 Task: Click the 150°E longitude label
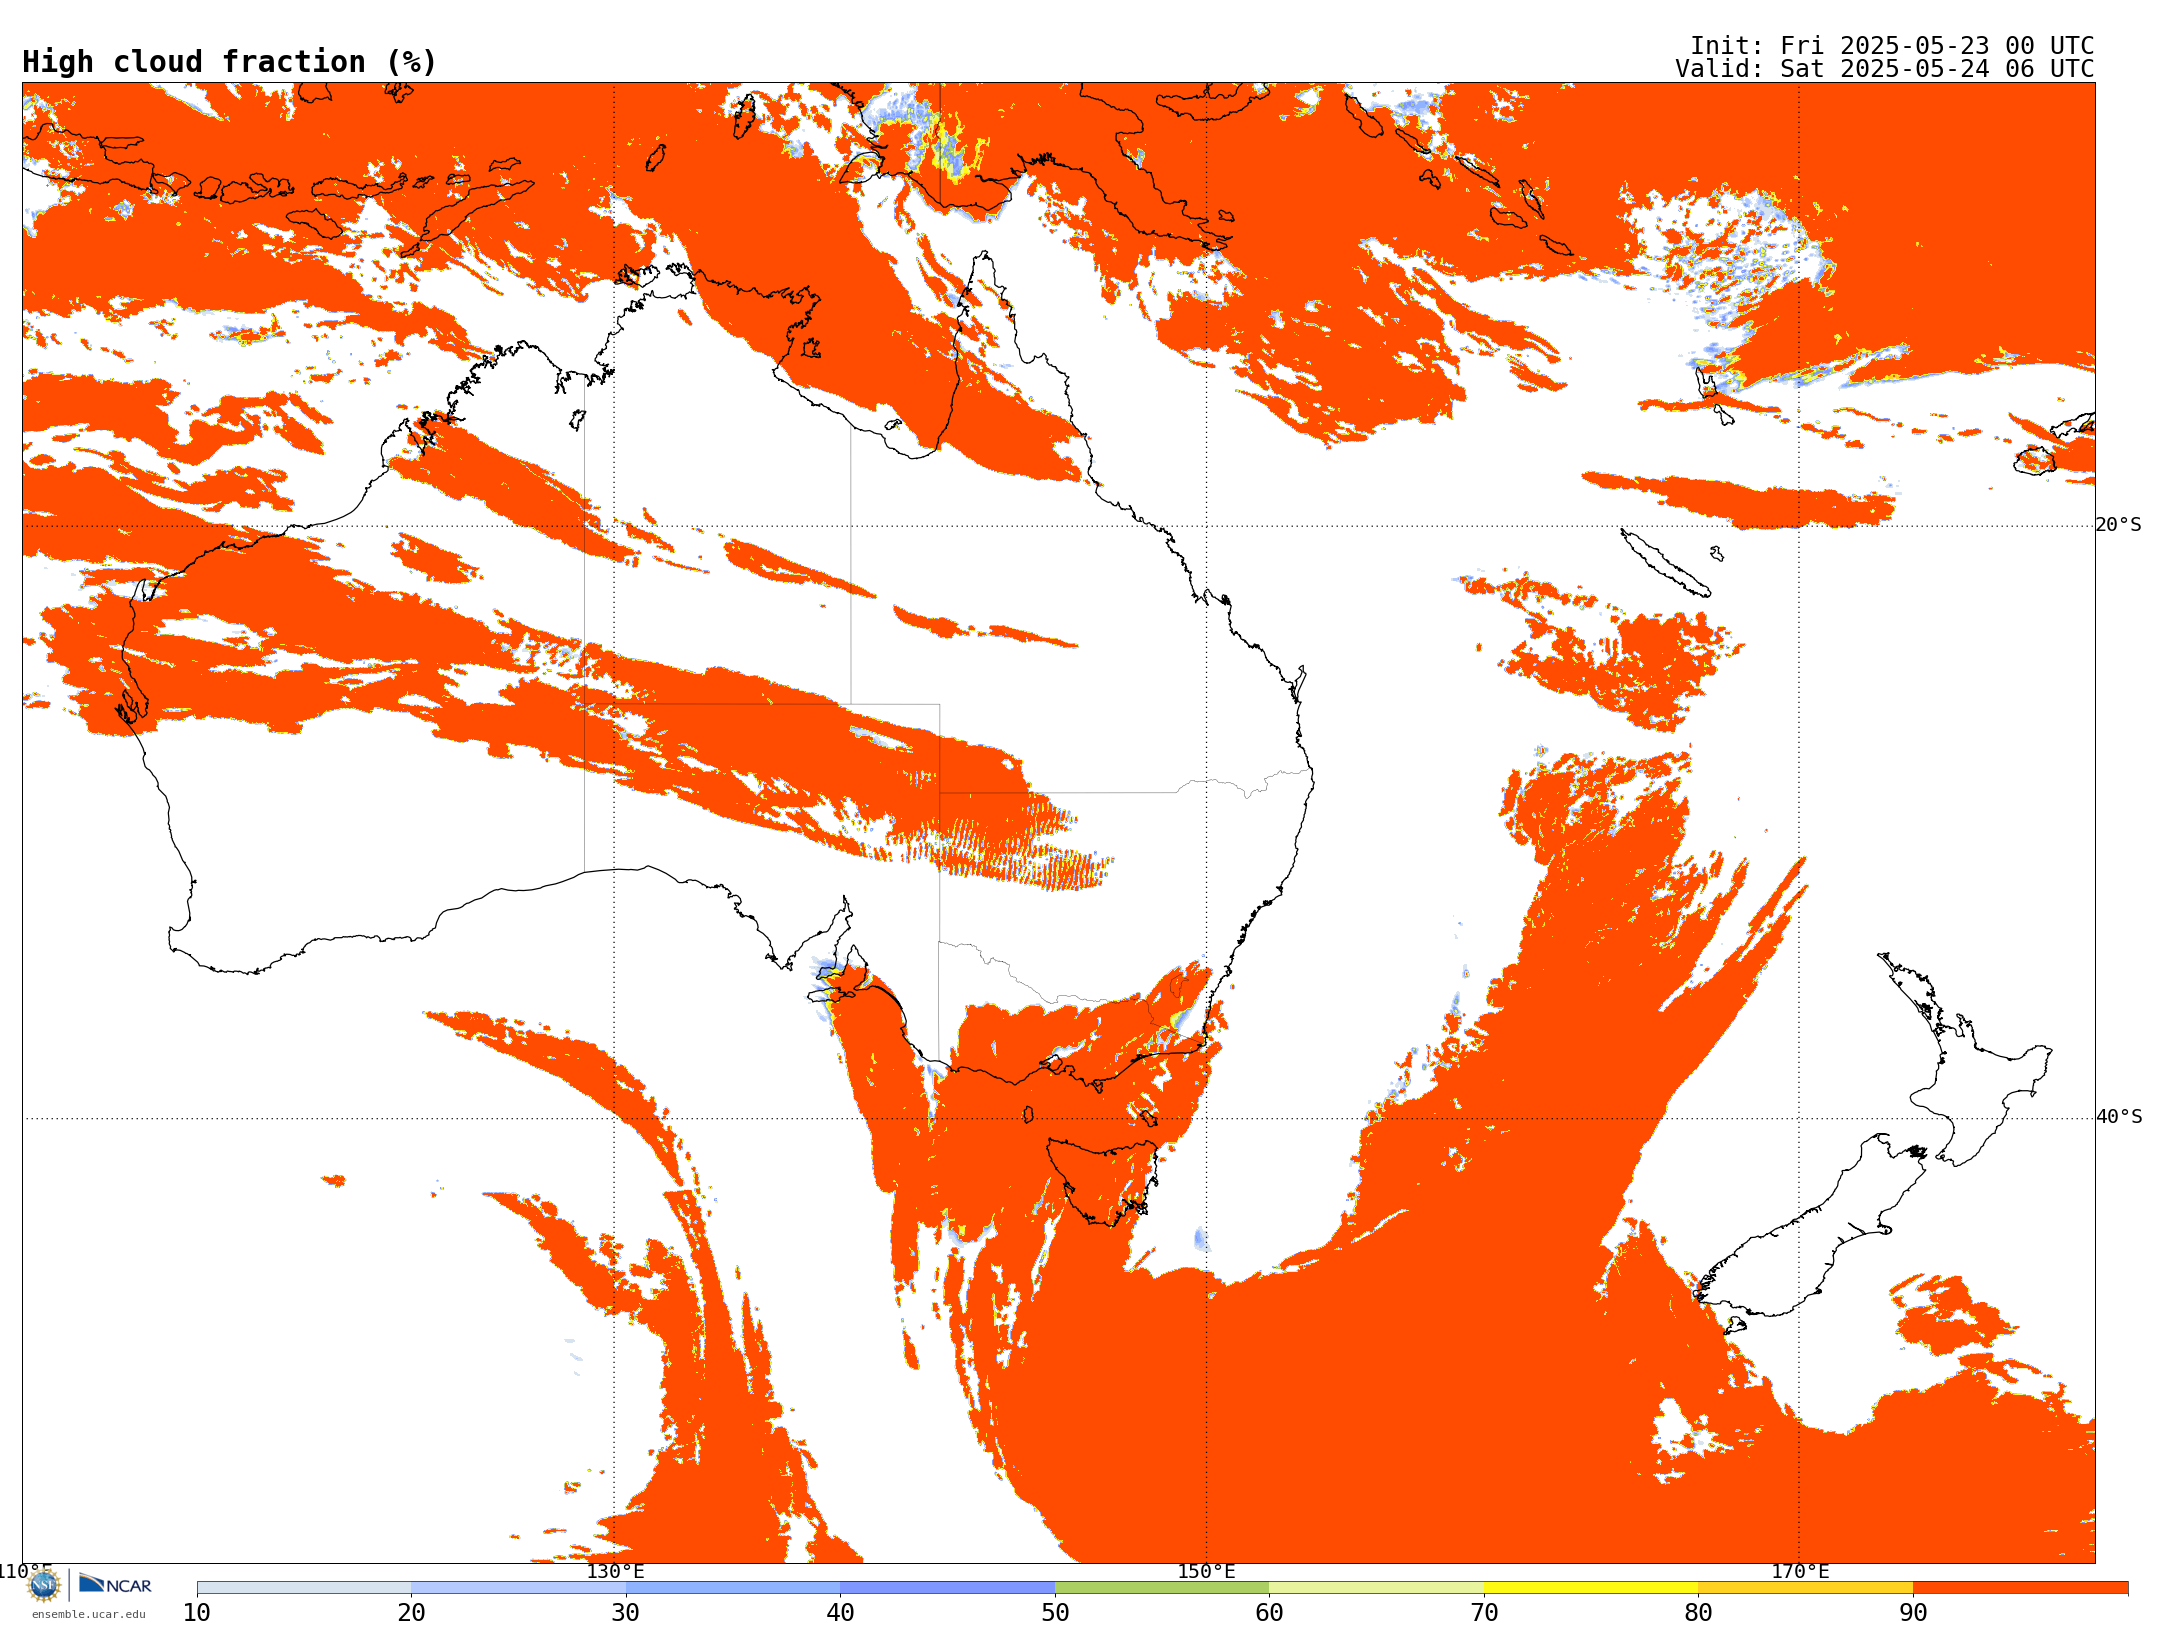tap(1206, 1571)
